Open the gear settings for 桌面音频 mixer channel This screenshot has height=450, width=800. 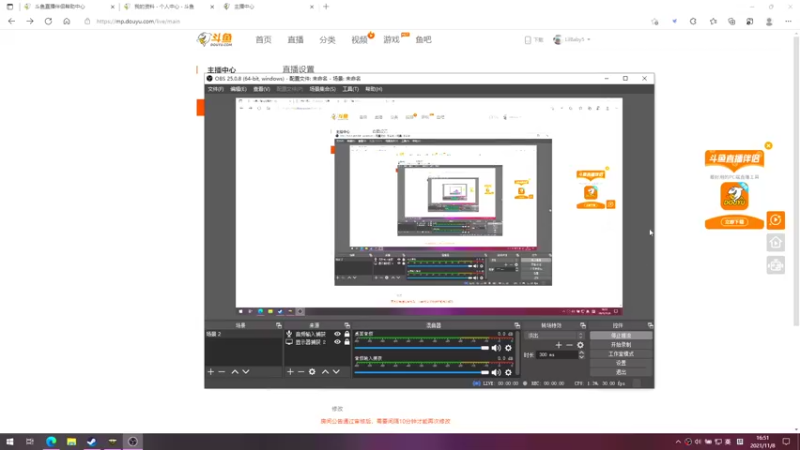[x=508, y=348]
